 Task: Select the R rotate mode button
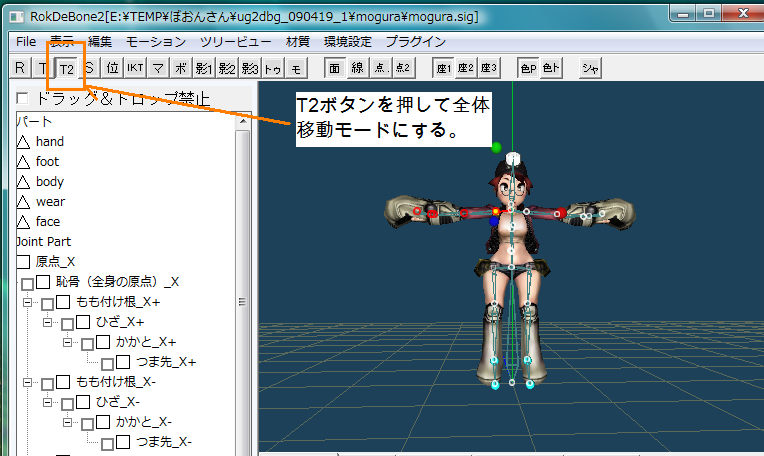(x=20, y=68)
